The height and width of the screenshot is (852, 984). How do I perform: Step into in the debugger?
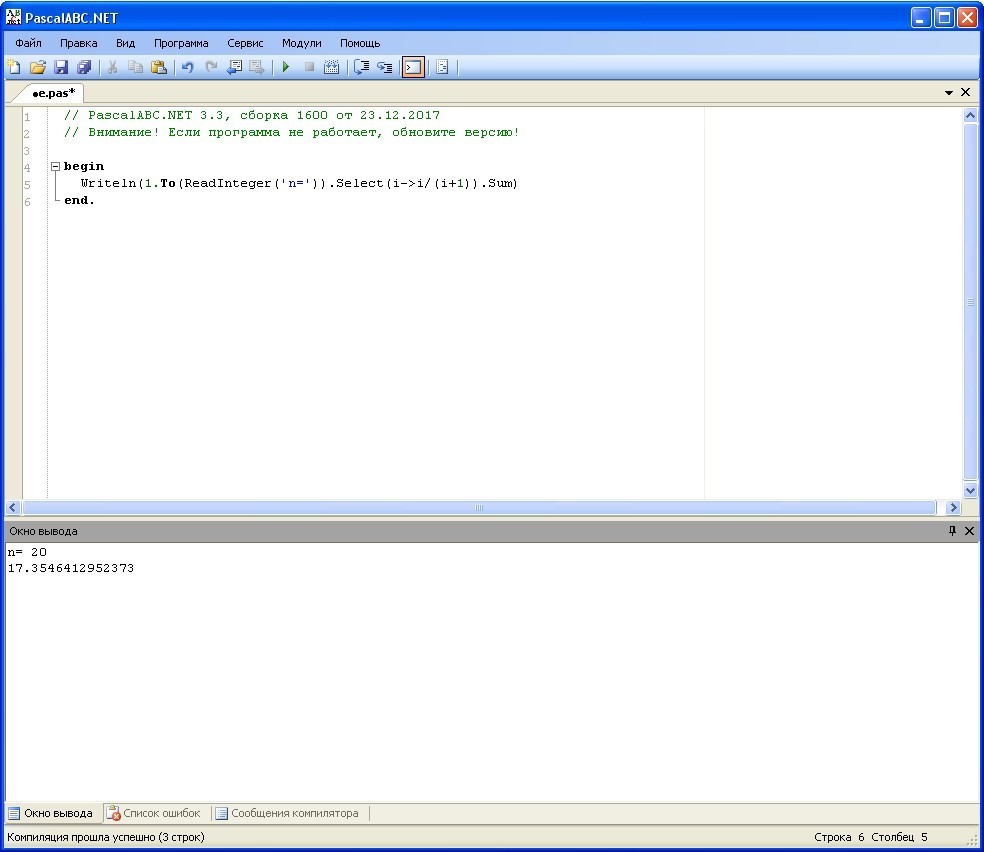pyautogui.click(x=385, y=67)
